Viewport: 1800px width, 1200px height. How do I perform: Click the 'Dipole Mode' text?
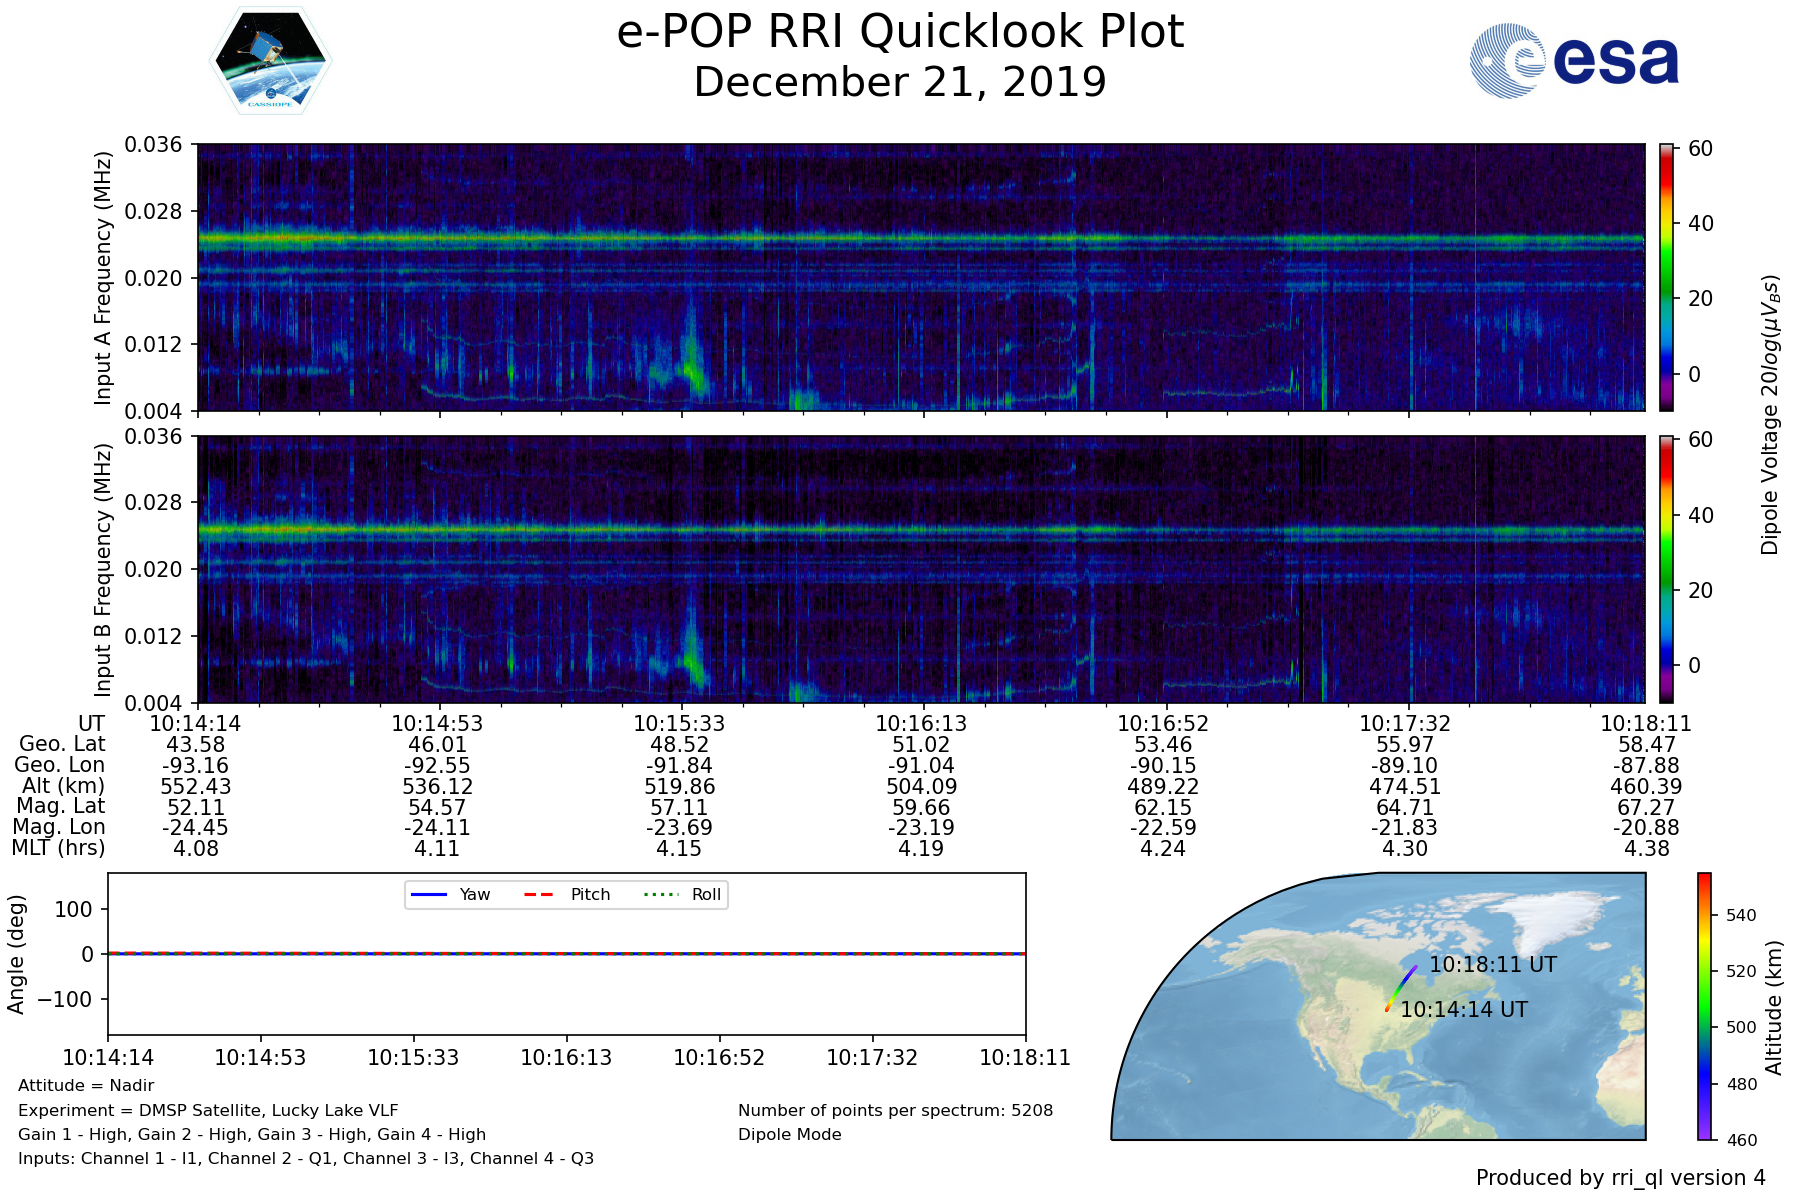pyautogui.click(x=789, y=1135)
